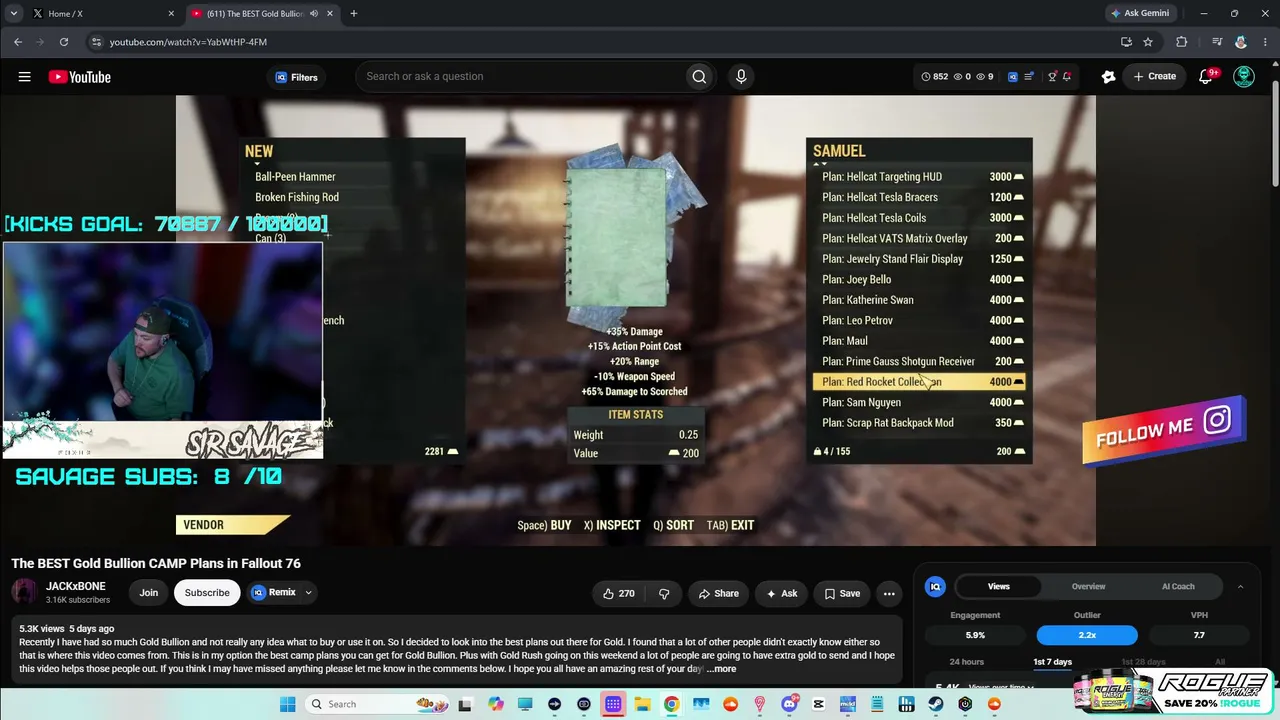Click Ask Gemini in the title bar
The image size is (1280, 720).
tap(1139, 14)
